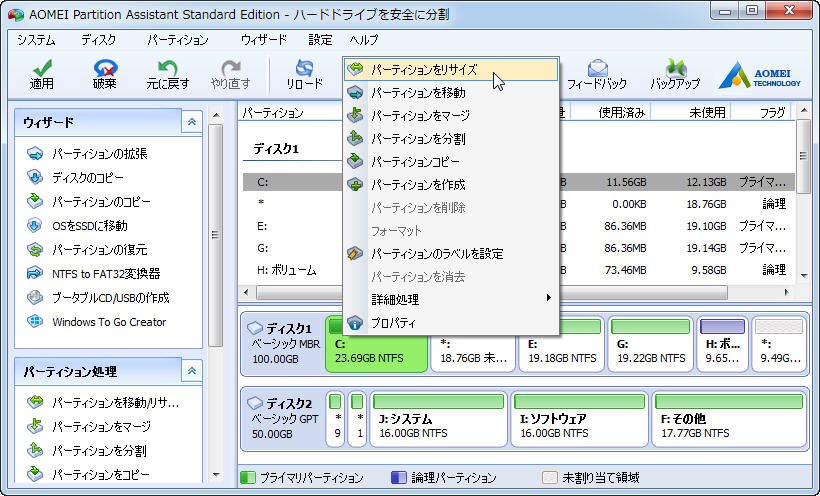The image size is (820, 496).
Task: Click the パーティション column header
Action: (290, 112)
